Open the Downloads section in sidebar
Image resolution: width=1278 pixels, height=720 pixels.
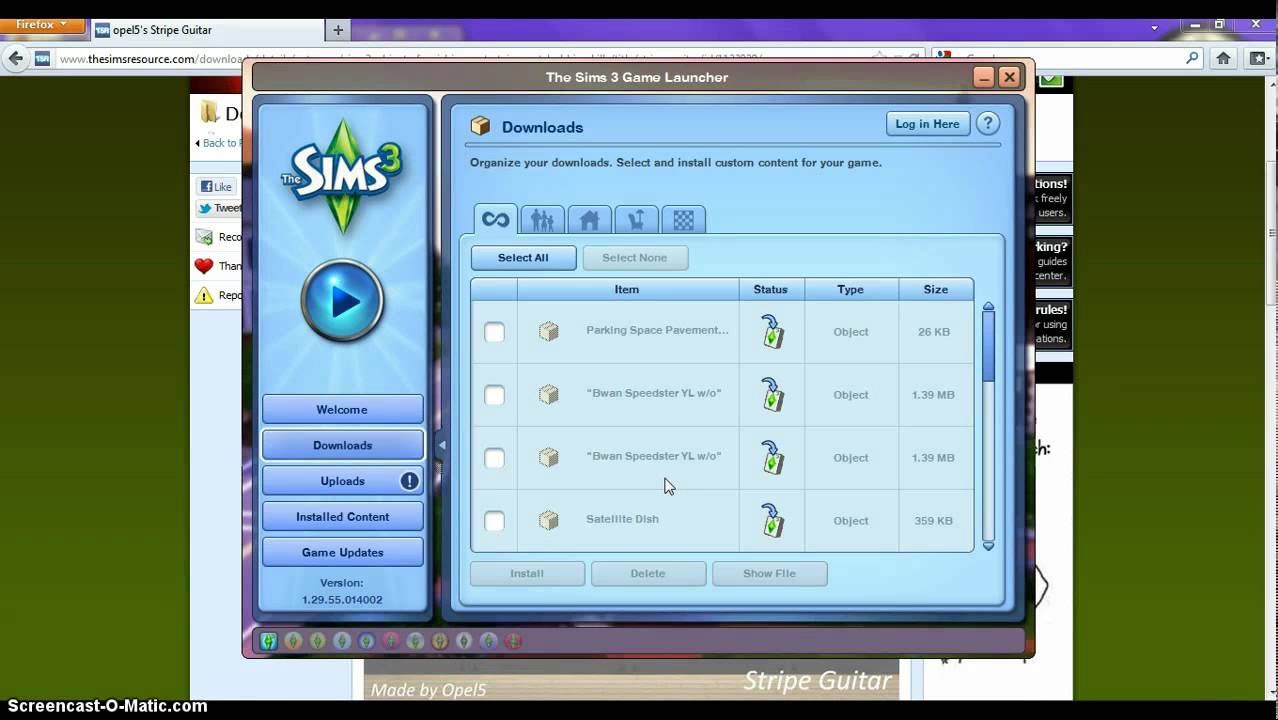click(342, 445)
